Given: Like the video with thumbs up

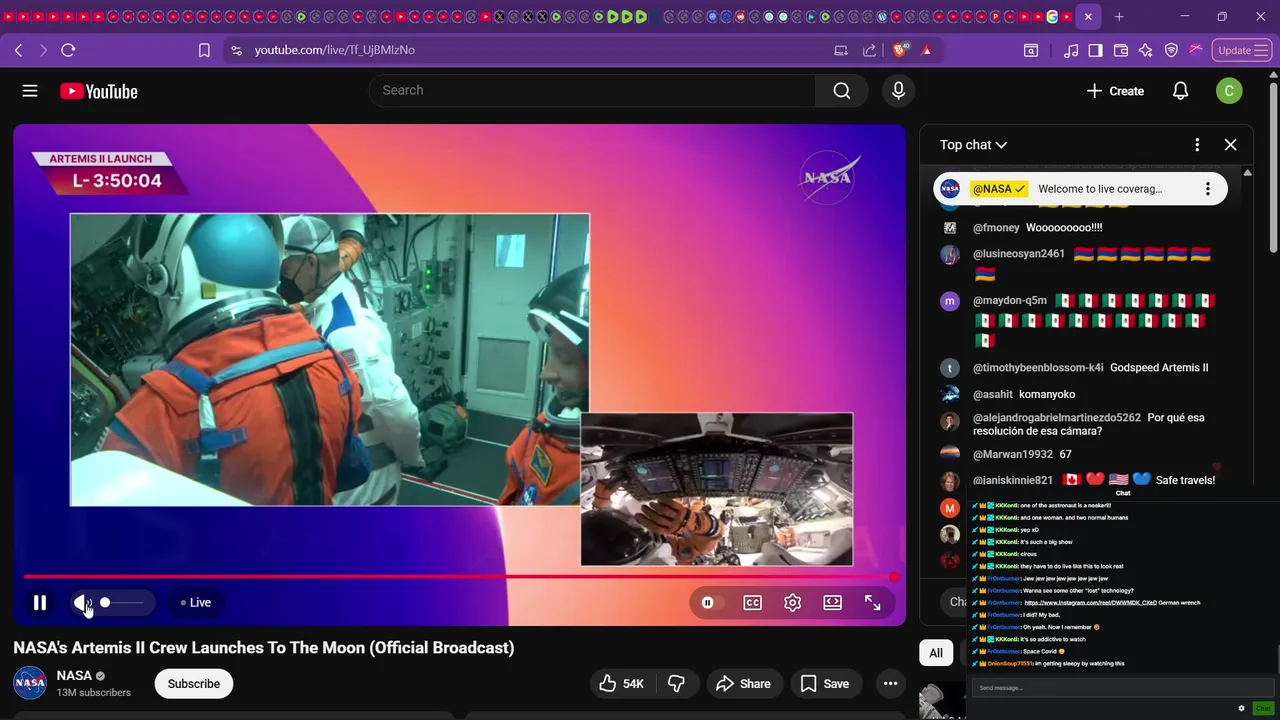Looking at the screenshot, I should [621, 684].
